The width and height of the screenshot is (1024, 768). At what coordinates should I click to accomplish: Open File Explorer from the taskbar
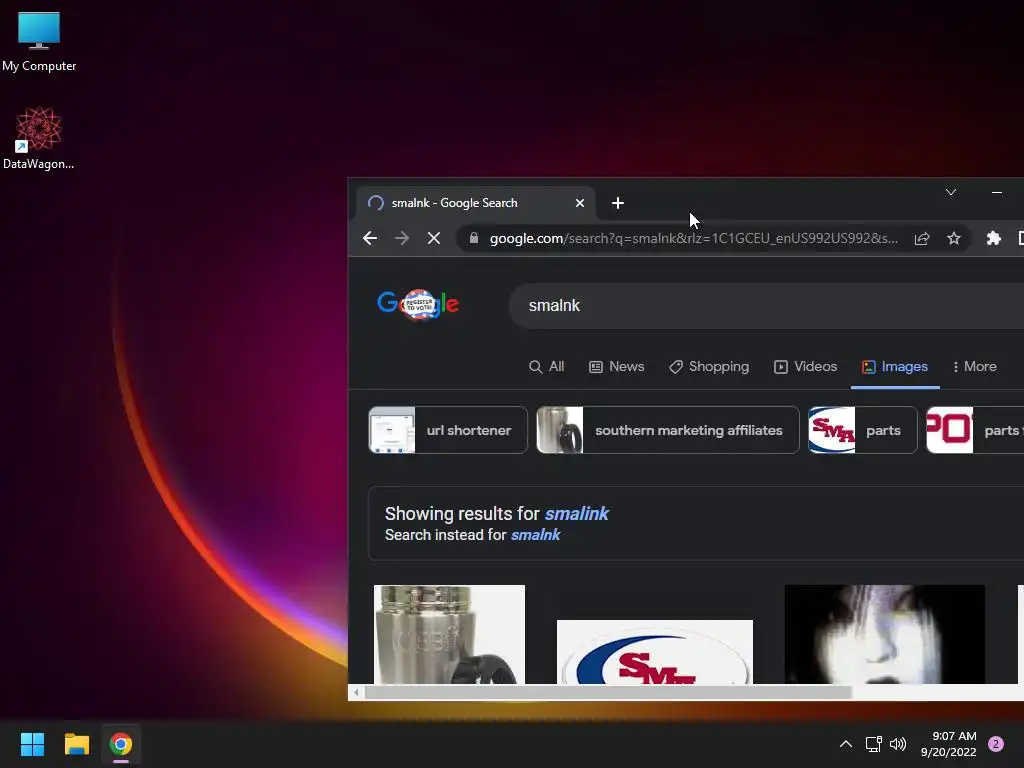tap(76, 744)
